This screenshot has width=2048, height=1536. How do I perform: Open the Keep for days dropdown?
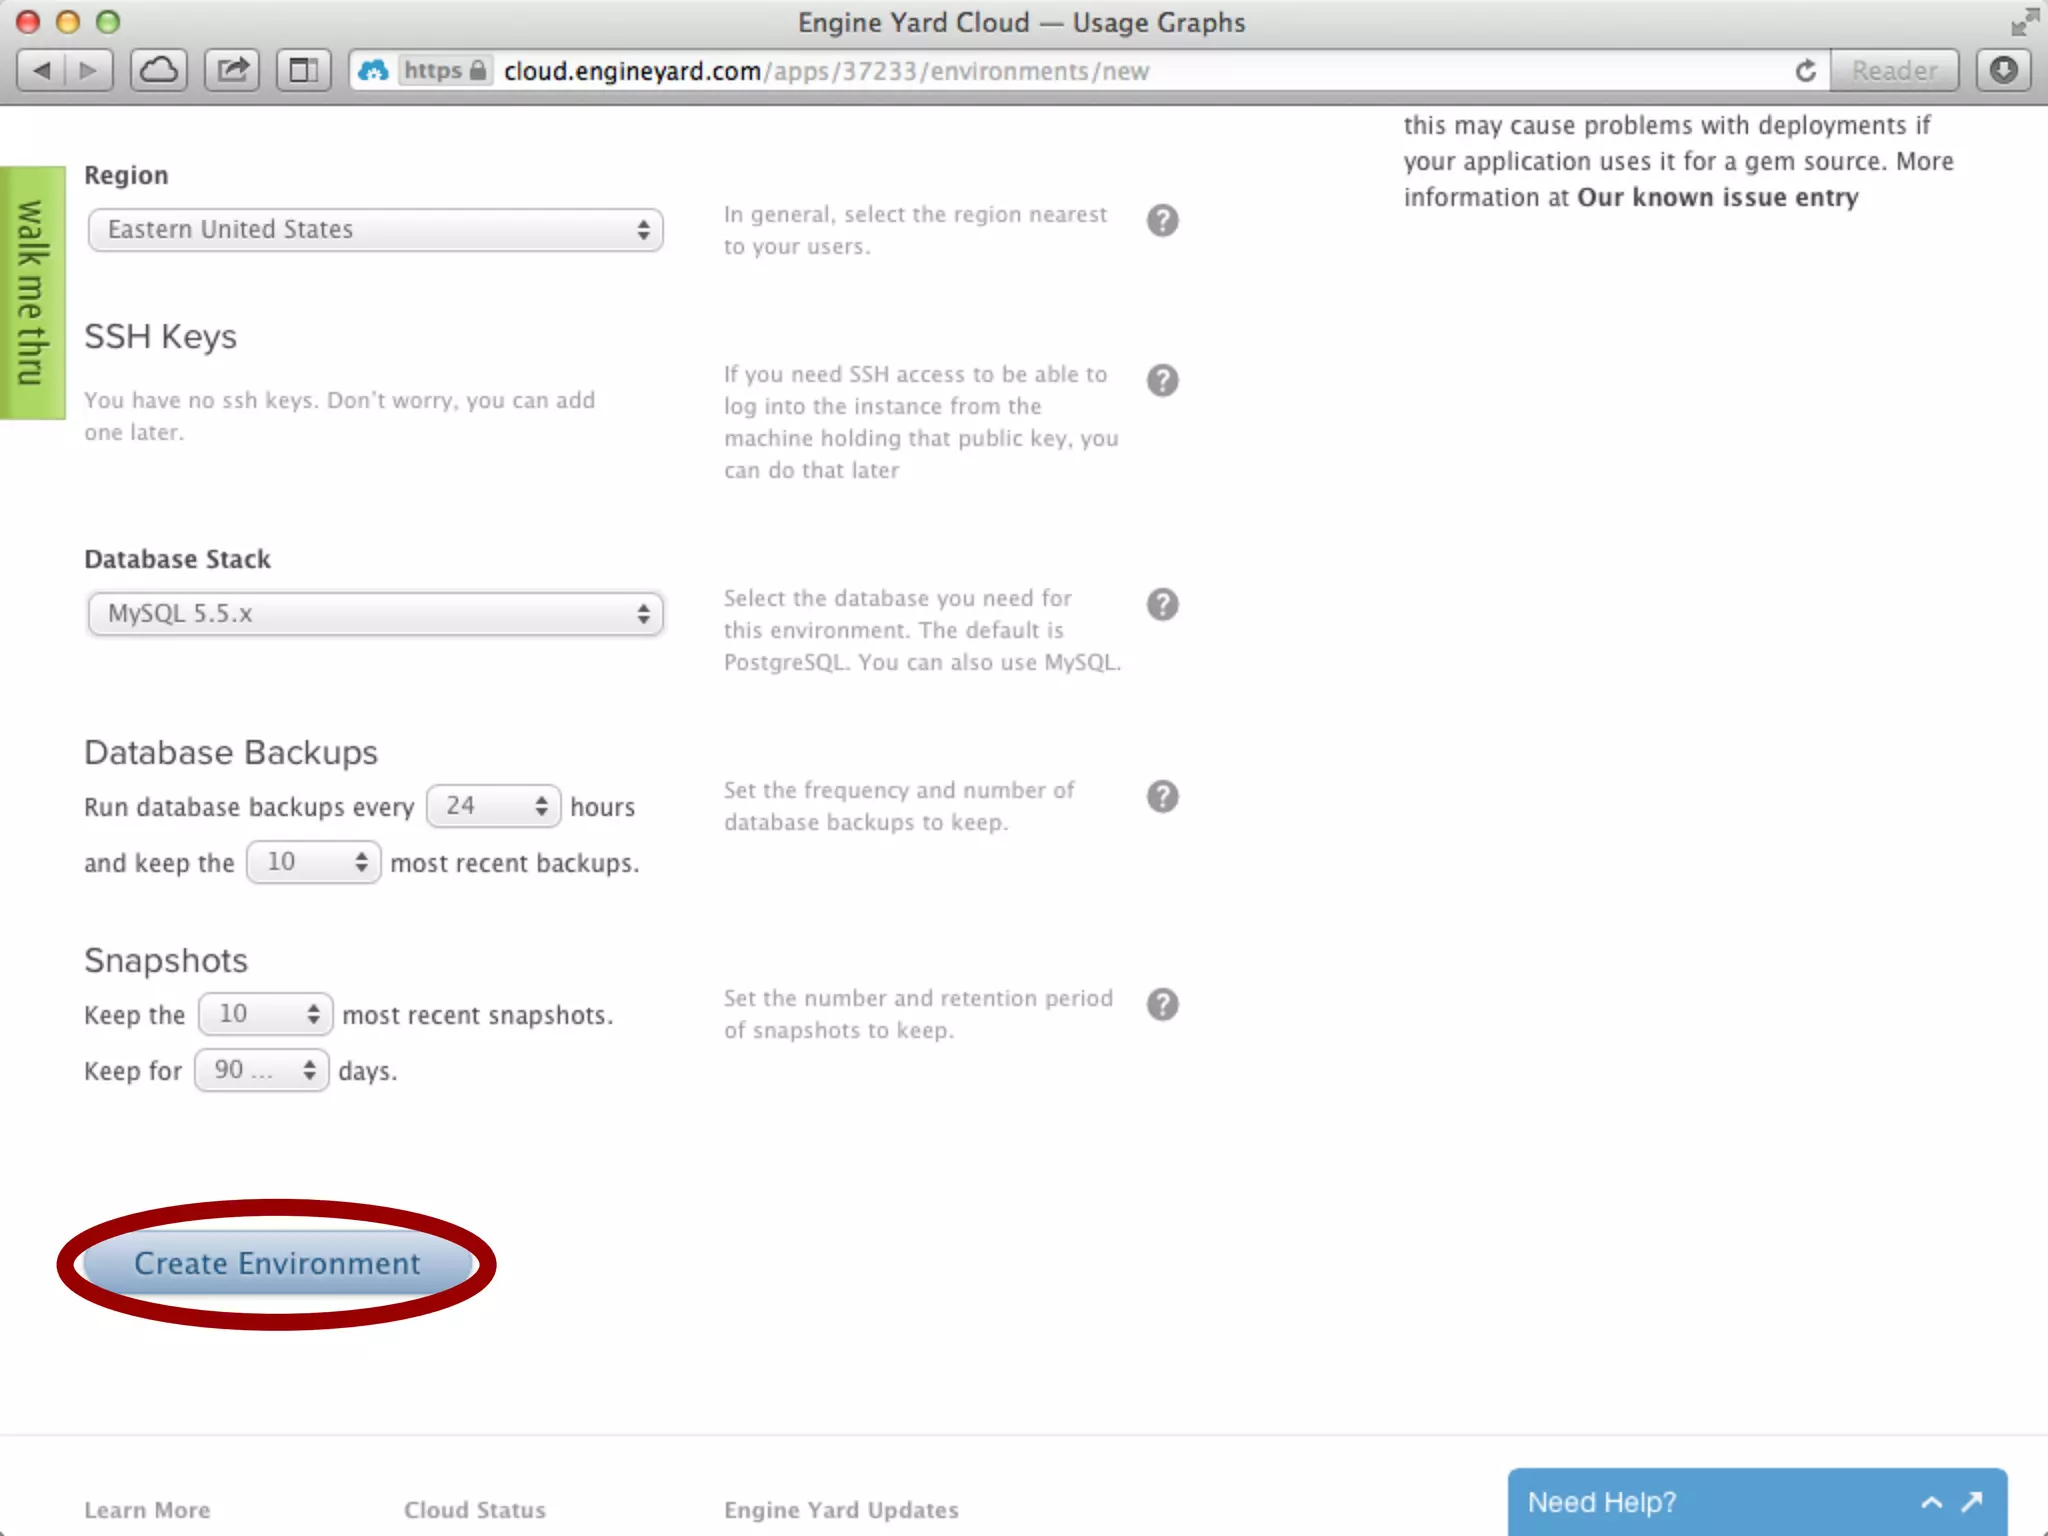(x=262, y=1070)
